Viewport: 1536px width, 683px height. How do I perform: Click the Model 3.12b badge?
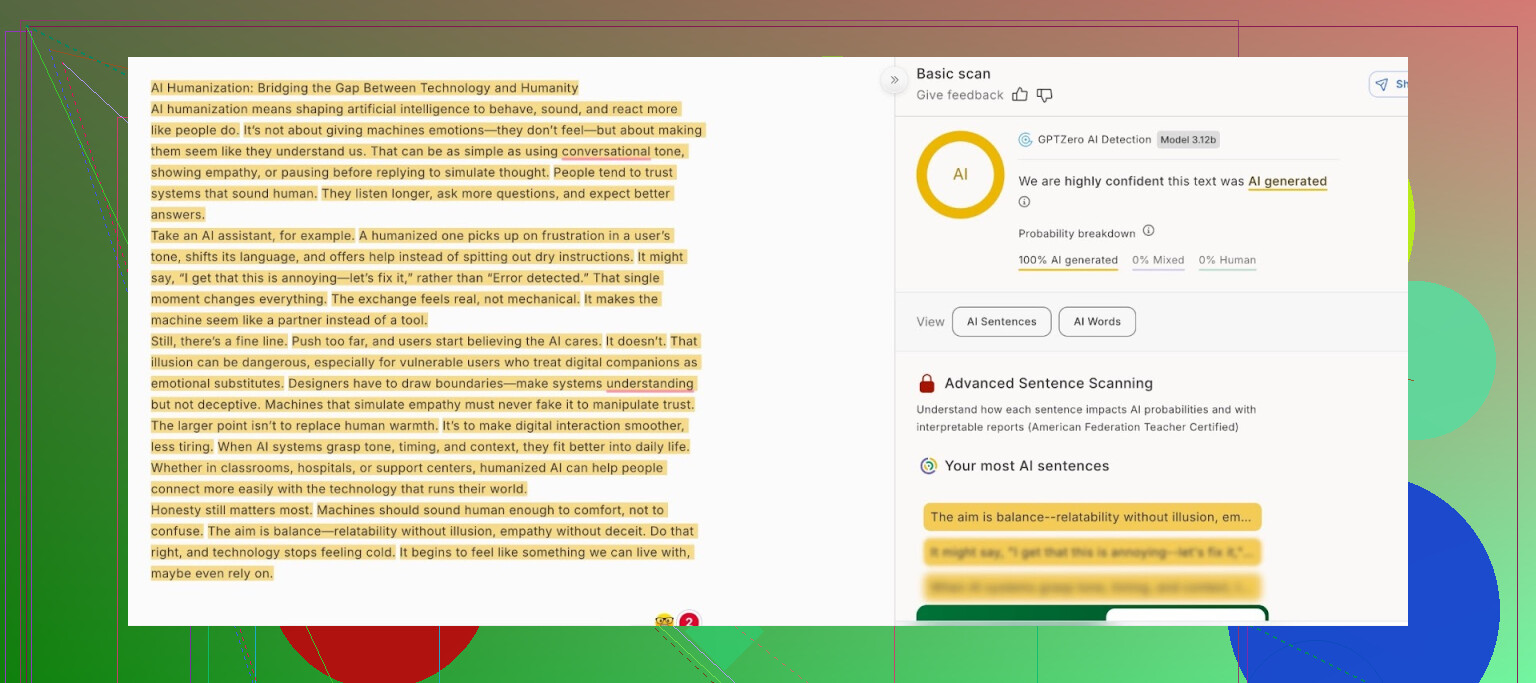coord(1188,140)
